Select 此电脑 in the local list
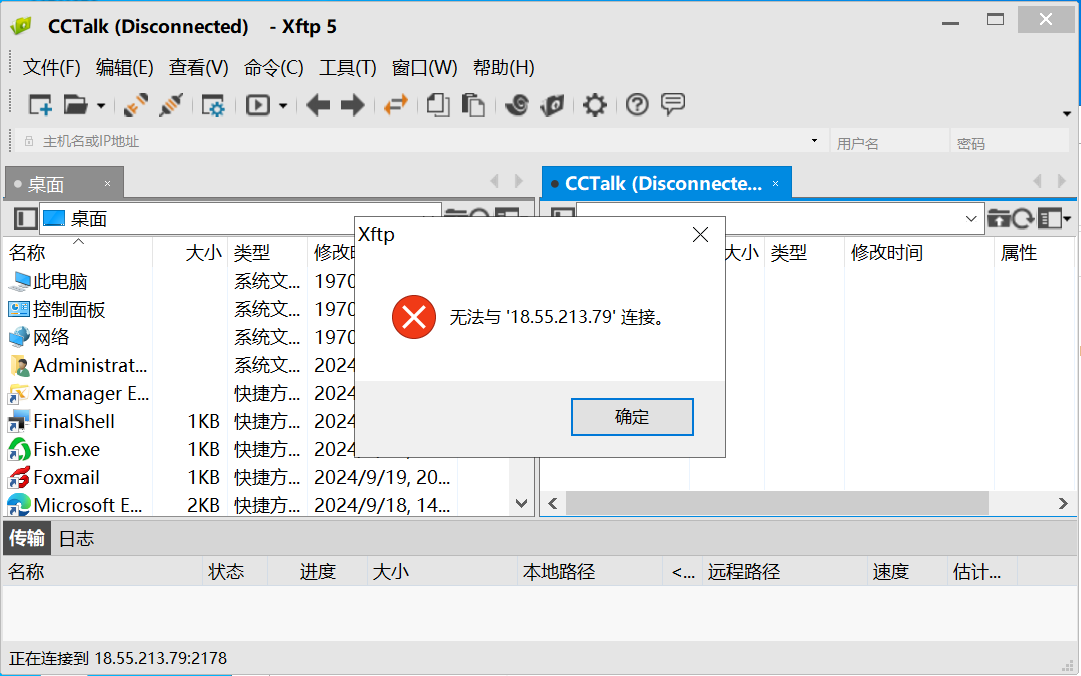 60,281
